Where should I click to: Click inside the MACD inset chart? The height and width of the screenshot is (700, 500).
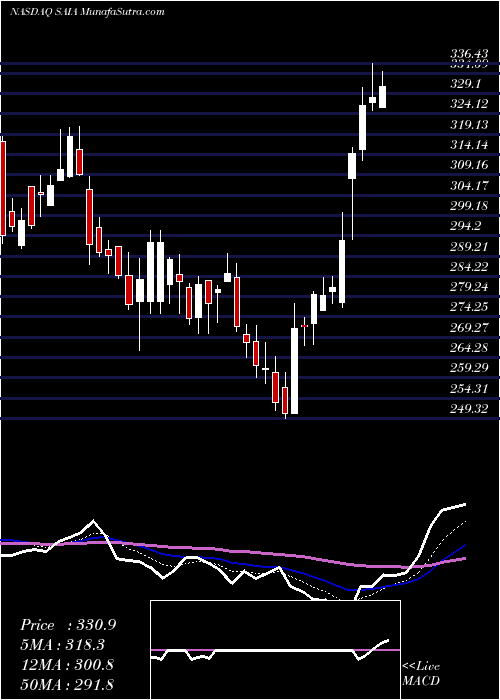tap(275, 650)
